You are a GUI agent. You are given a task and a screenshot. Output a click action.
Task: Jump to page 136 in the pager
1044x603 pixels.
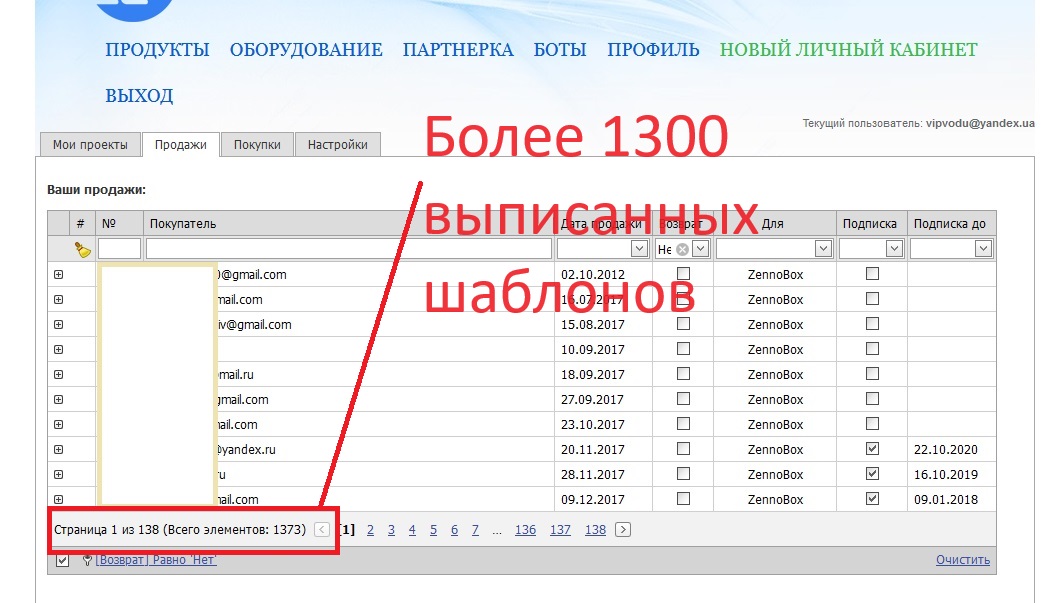525,530
